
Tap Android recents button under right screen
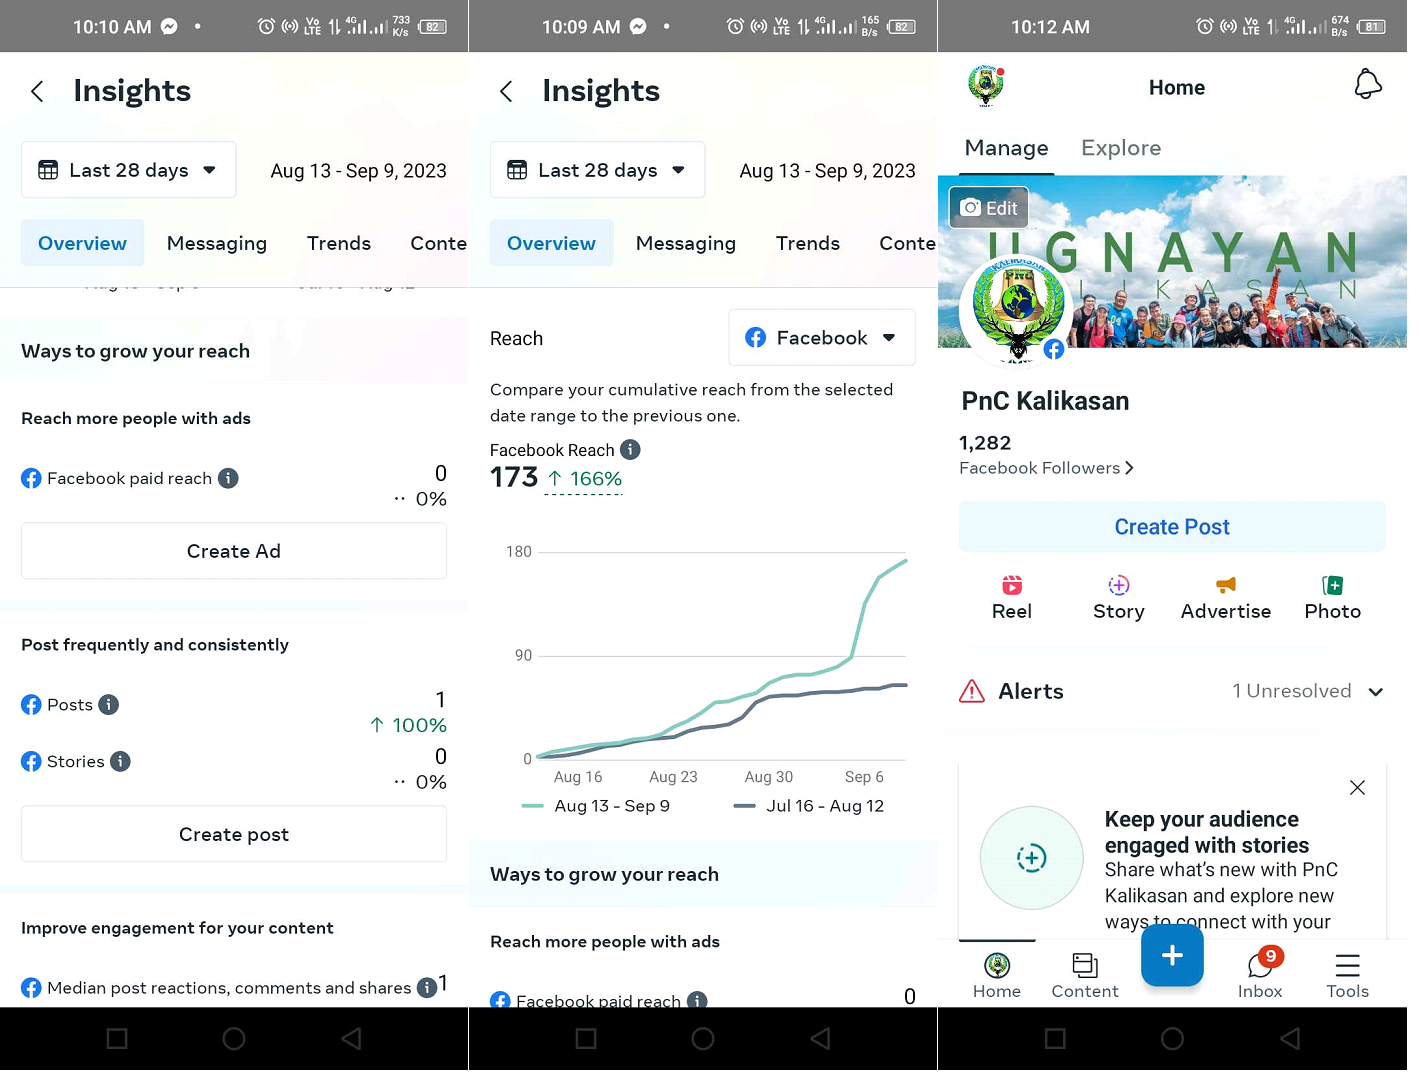click(1055, 1039)
